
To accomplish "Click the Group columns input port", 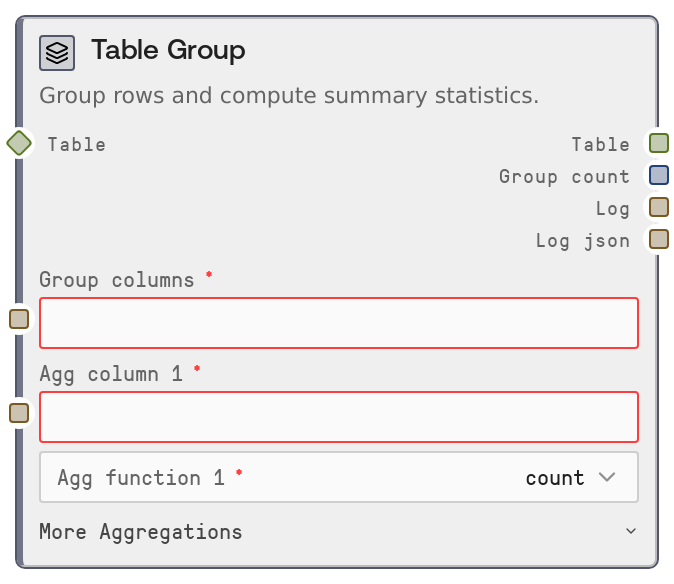I will pos(19,319).
